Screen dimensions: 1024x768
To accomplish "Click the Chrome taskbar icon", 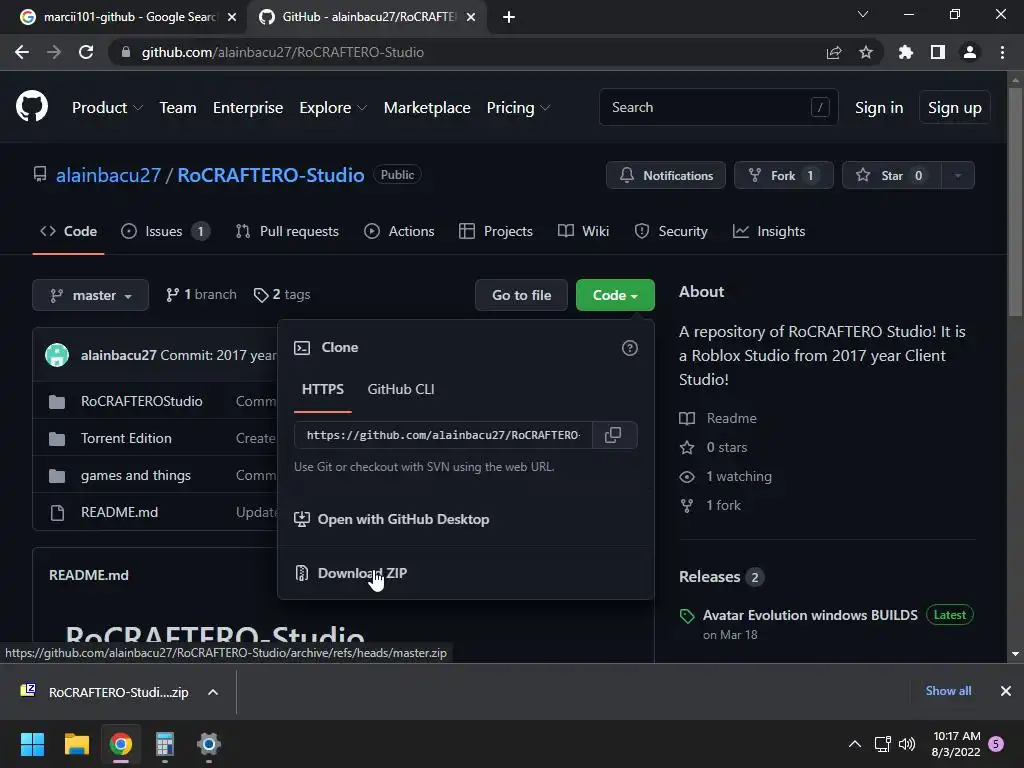I will [121, 744].
